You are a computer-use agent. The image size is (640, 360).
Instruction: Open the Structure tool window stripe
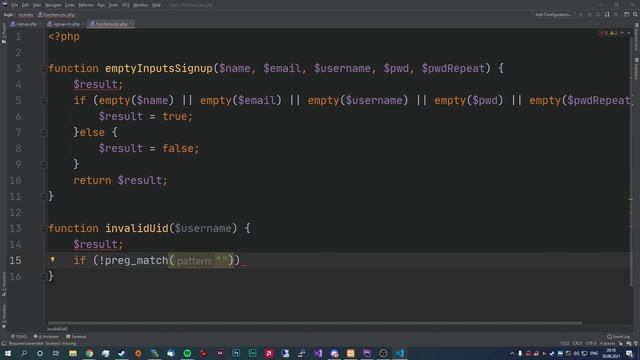click(4, 284)
